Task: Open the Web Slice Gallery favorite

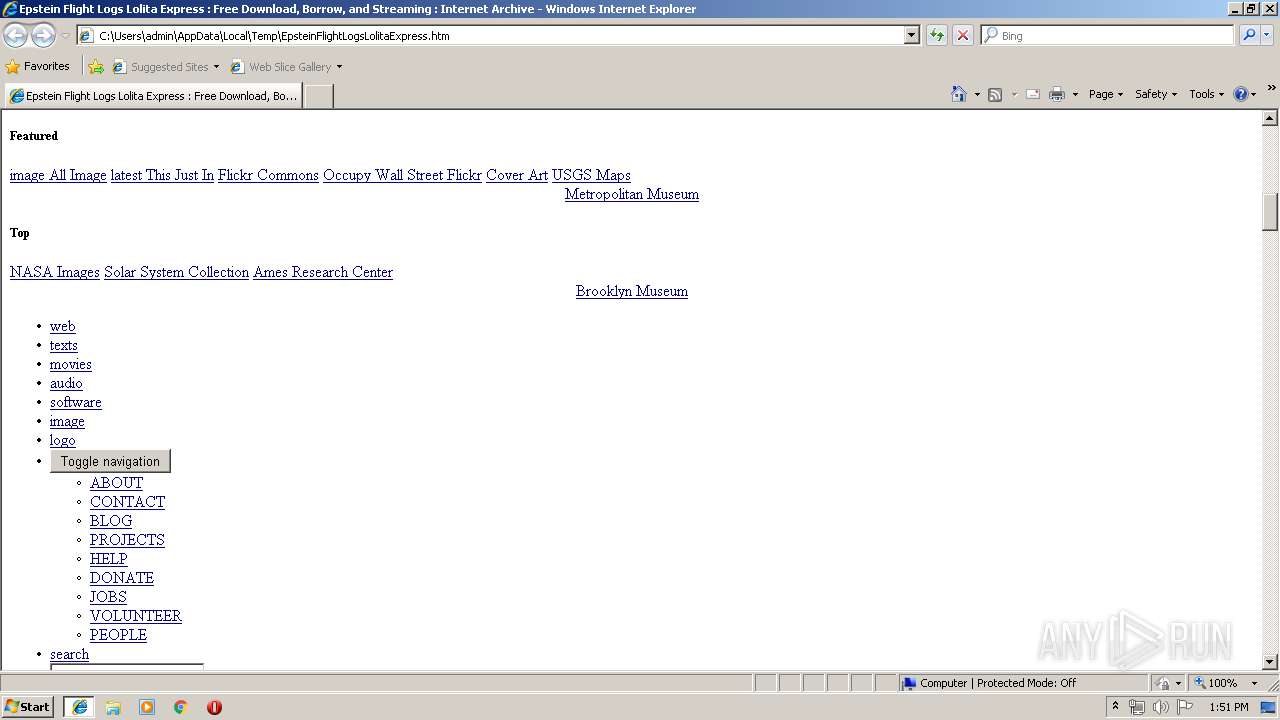Action: [x=281, y=67]
